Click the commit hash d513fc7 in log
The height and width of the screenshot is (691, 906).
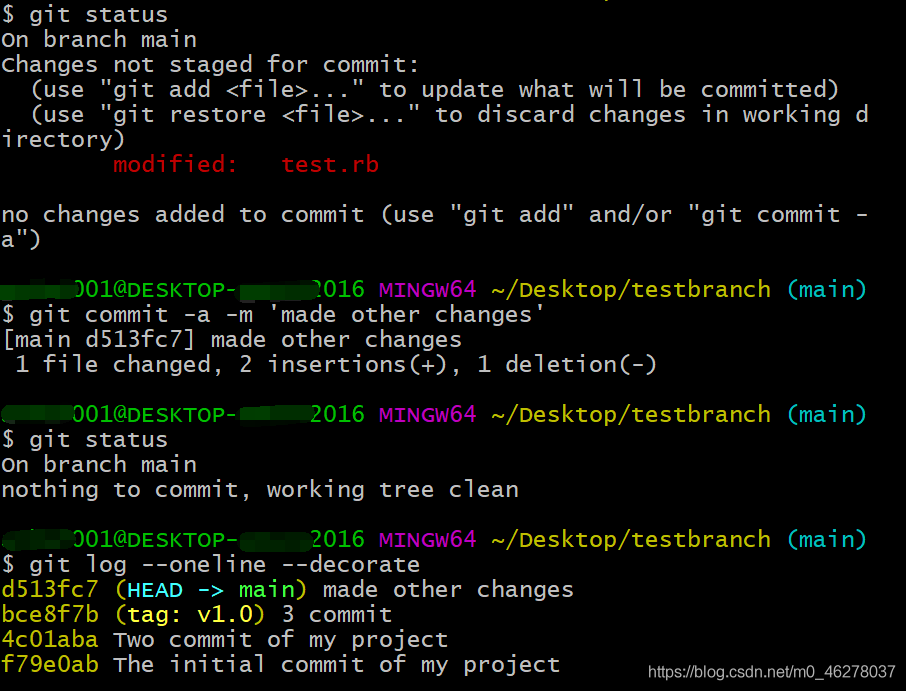tap(50, 589)
